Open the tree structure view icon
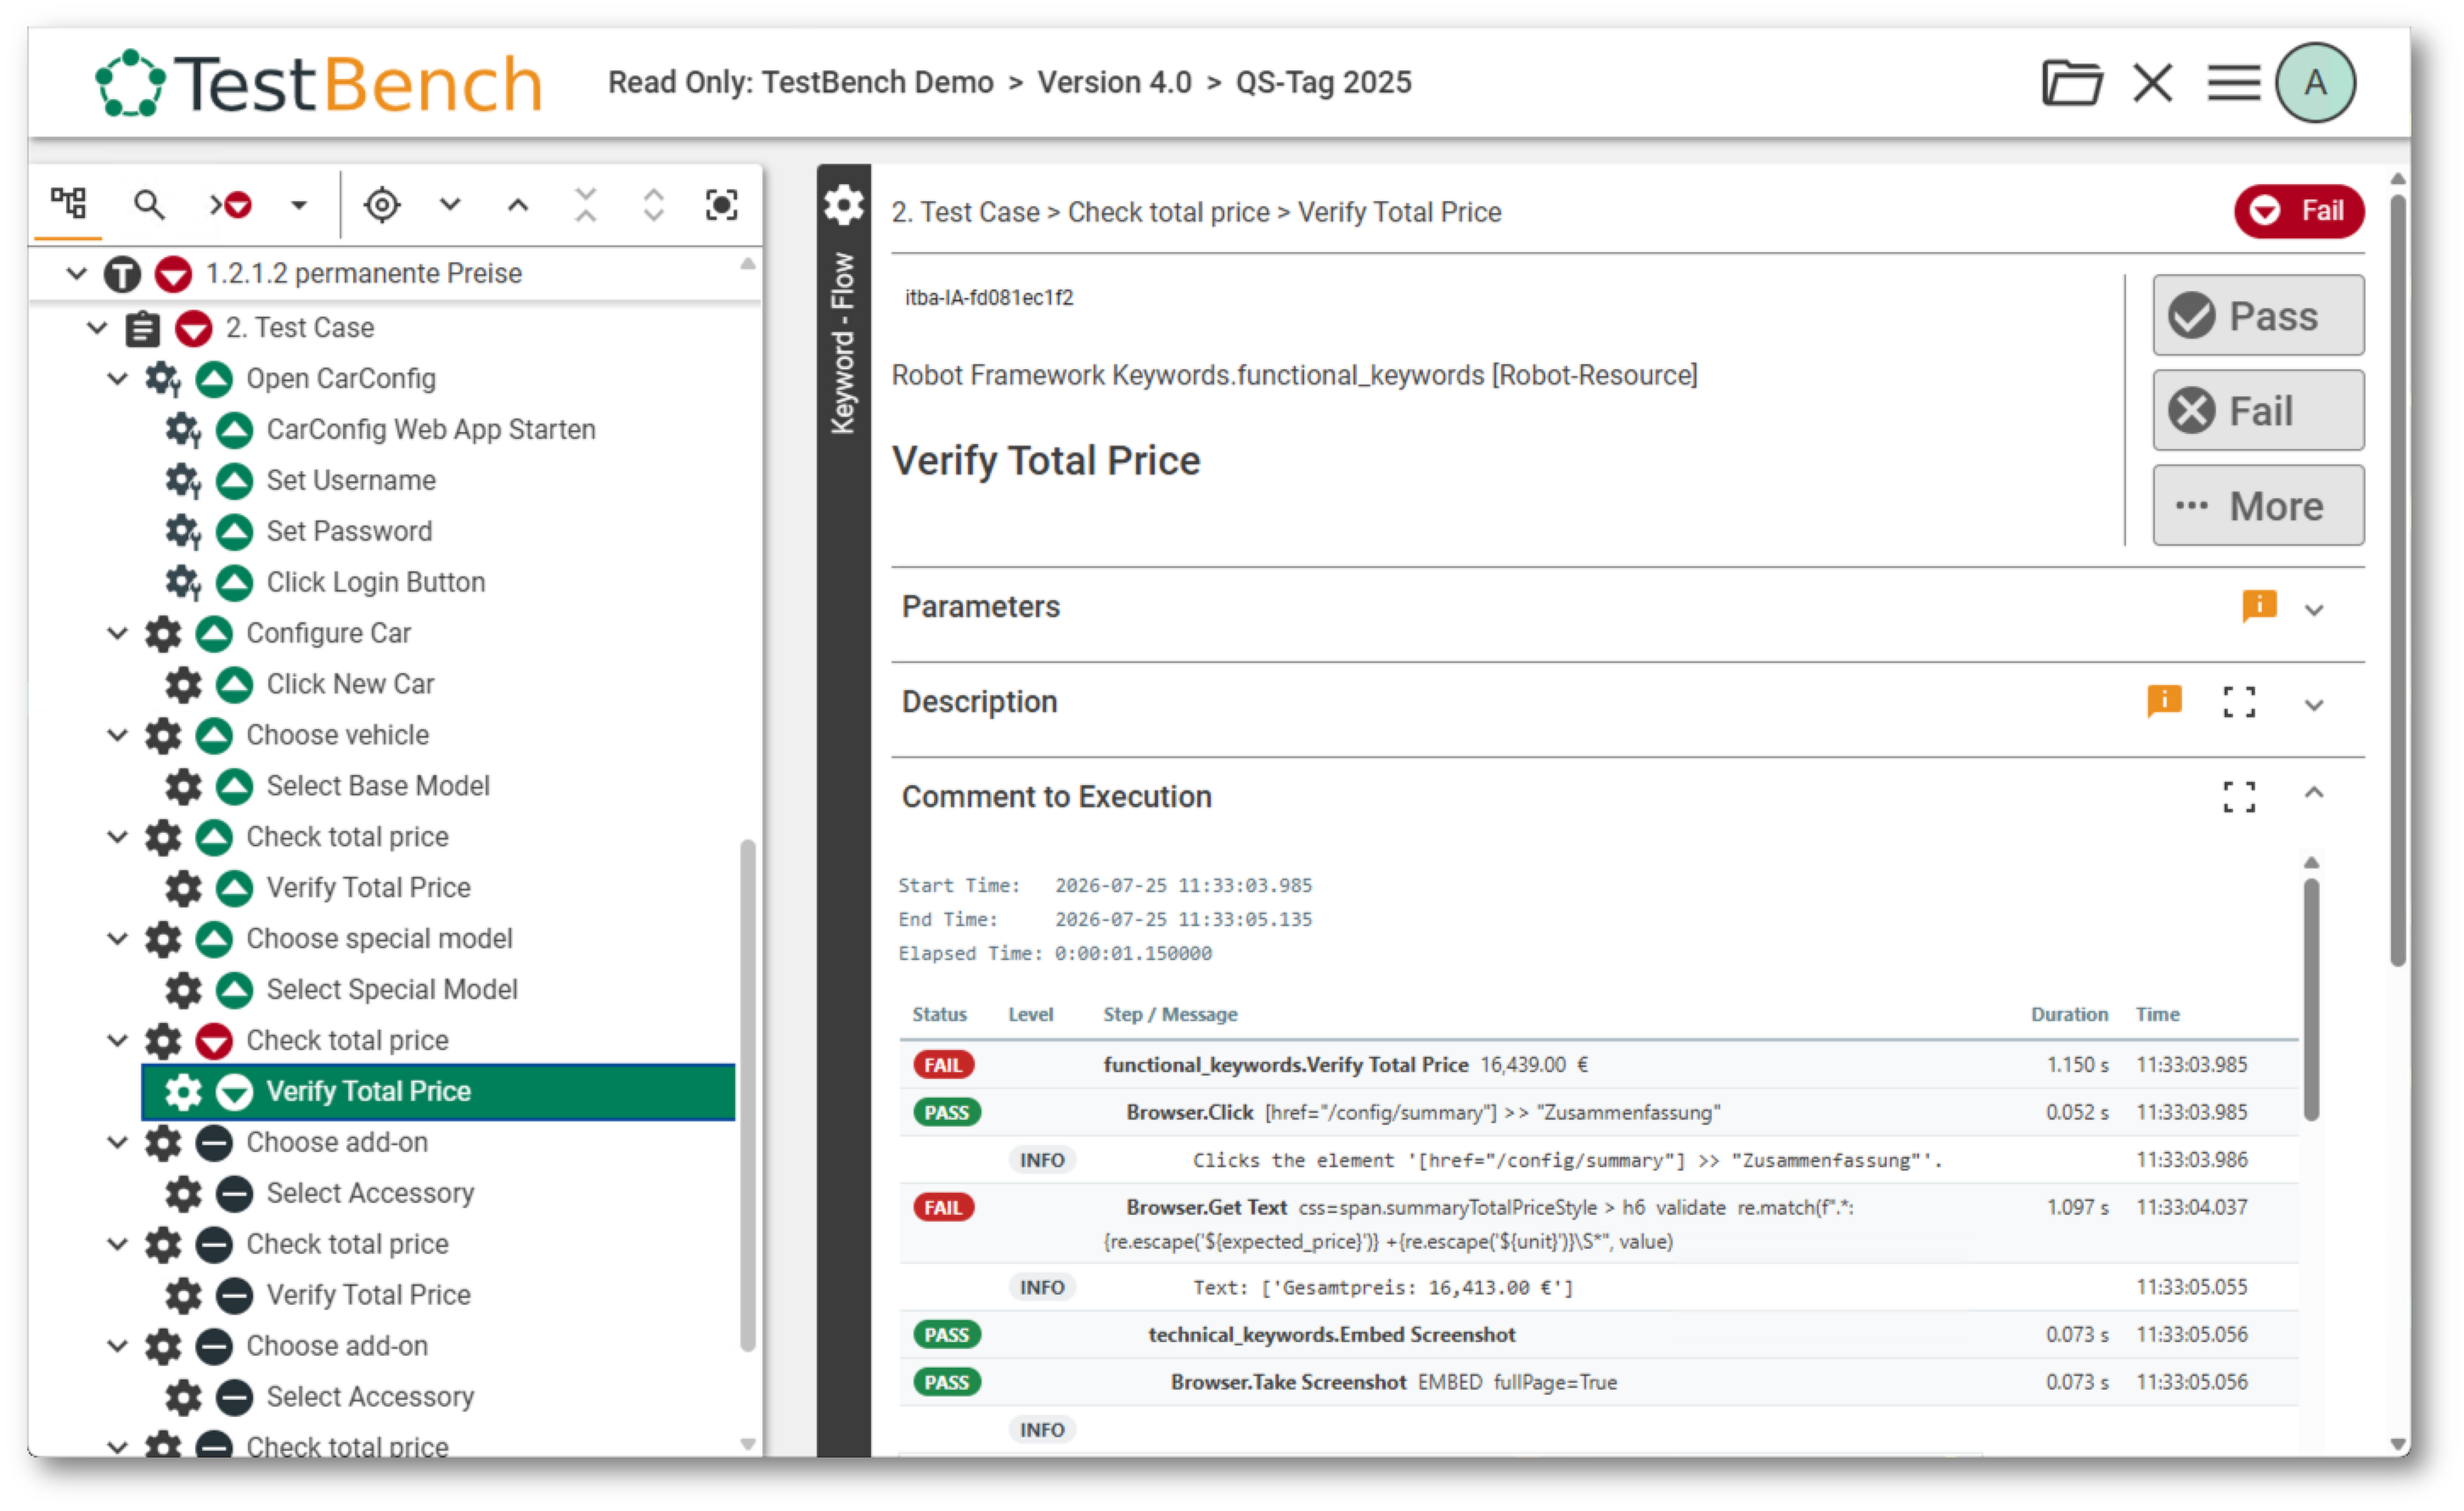 (68, 204)
